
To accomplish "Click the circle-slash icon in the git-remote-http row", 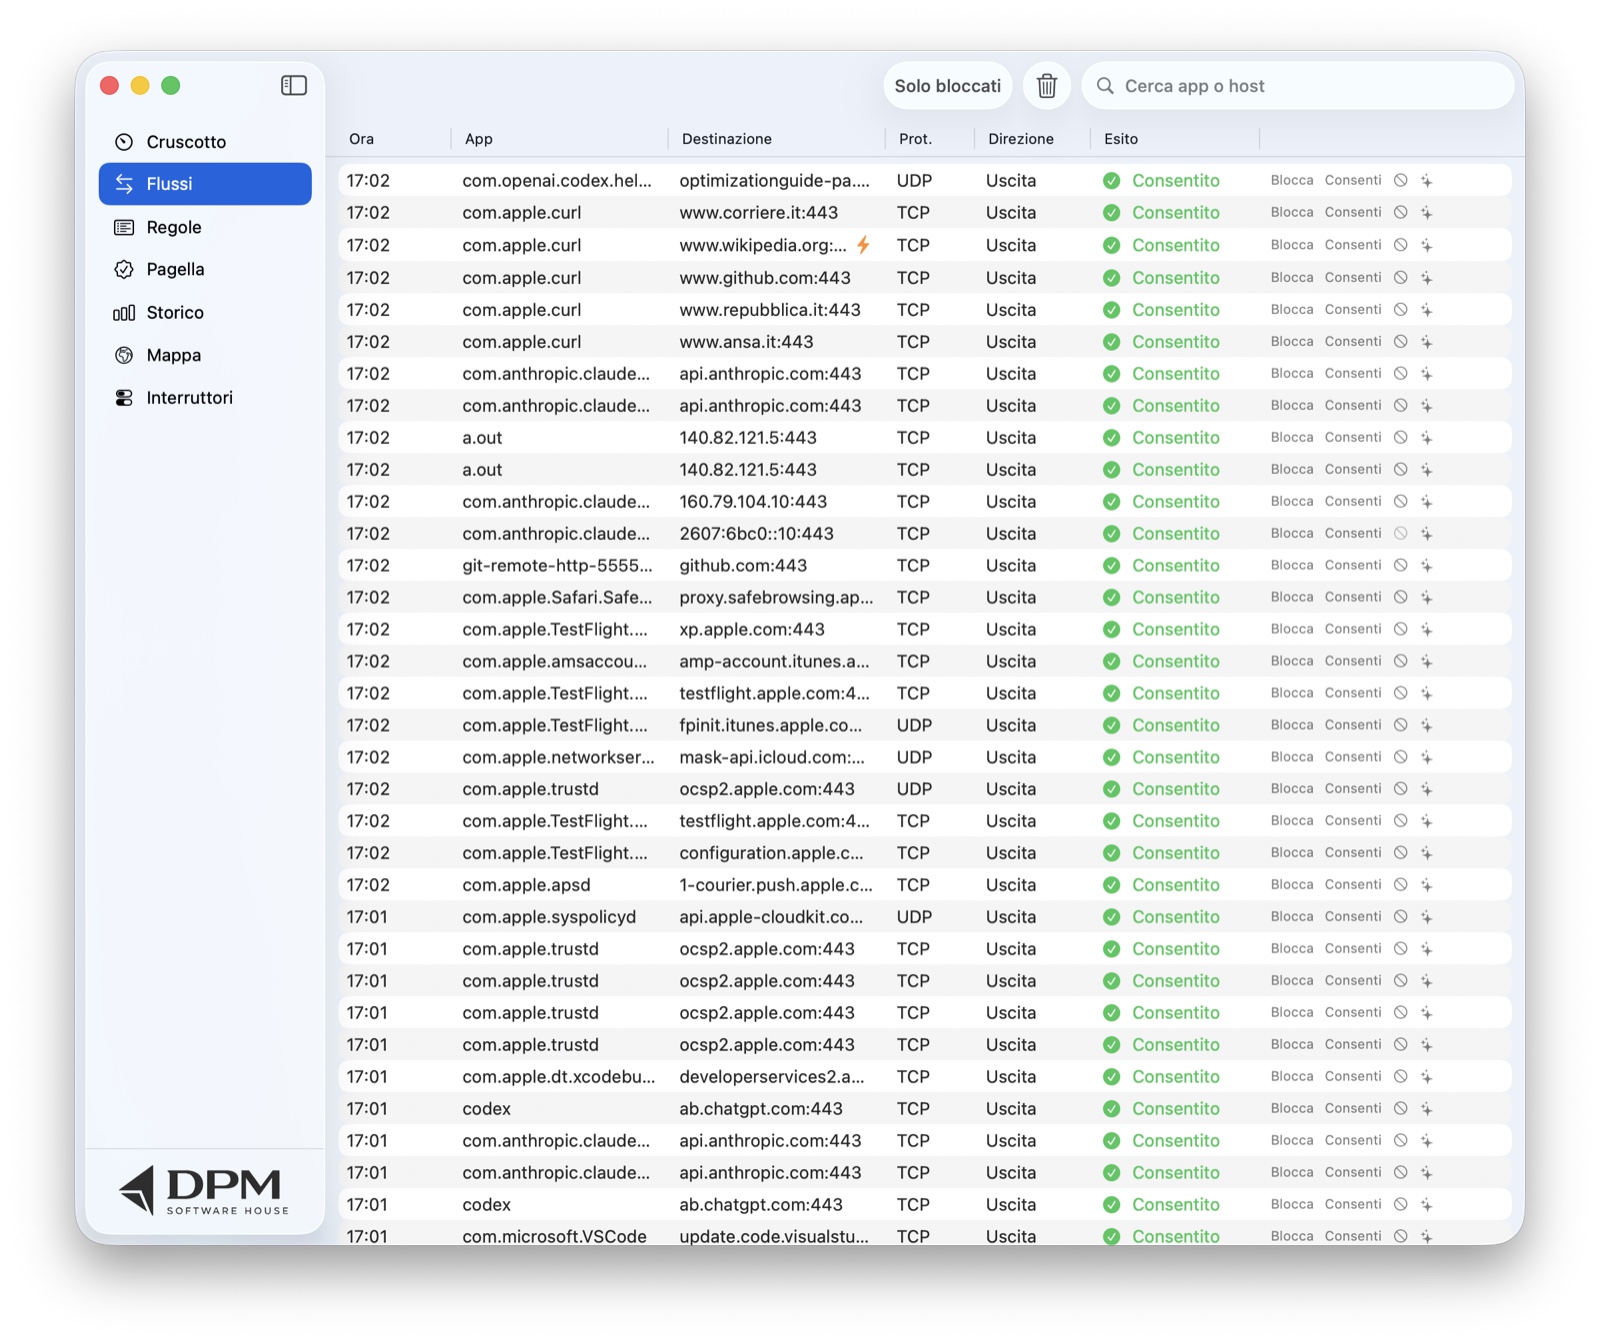I will (x=1401, y=566).
